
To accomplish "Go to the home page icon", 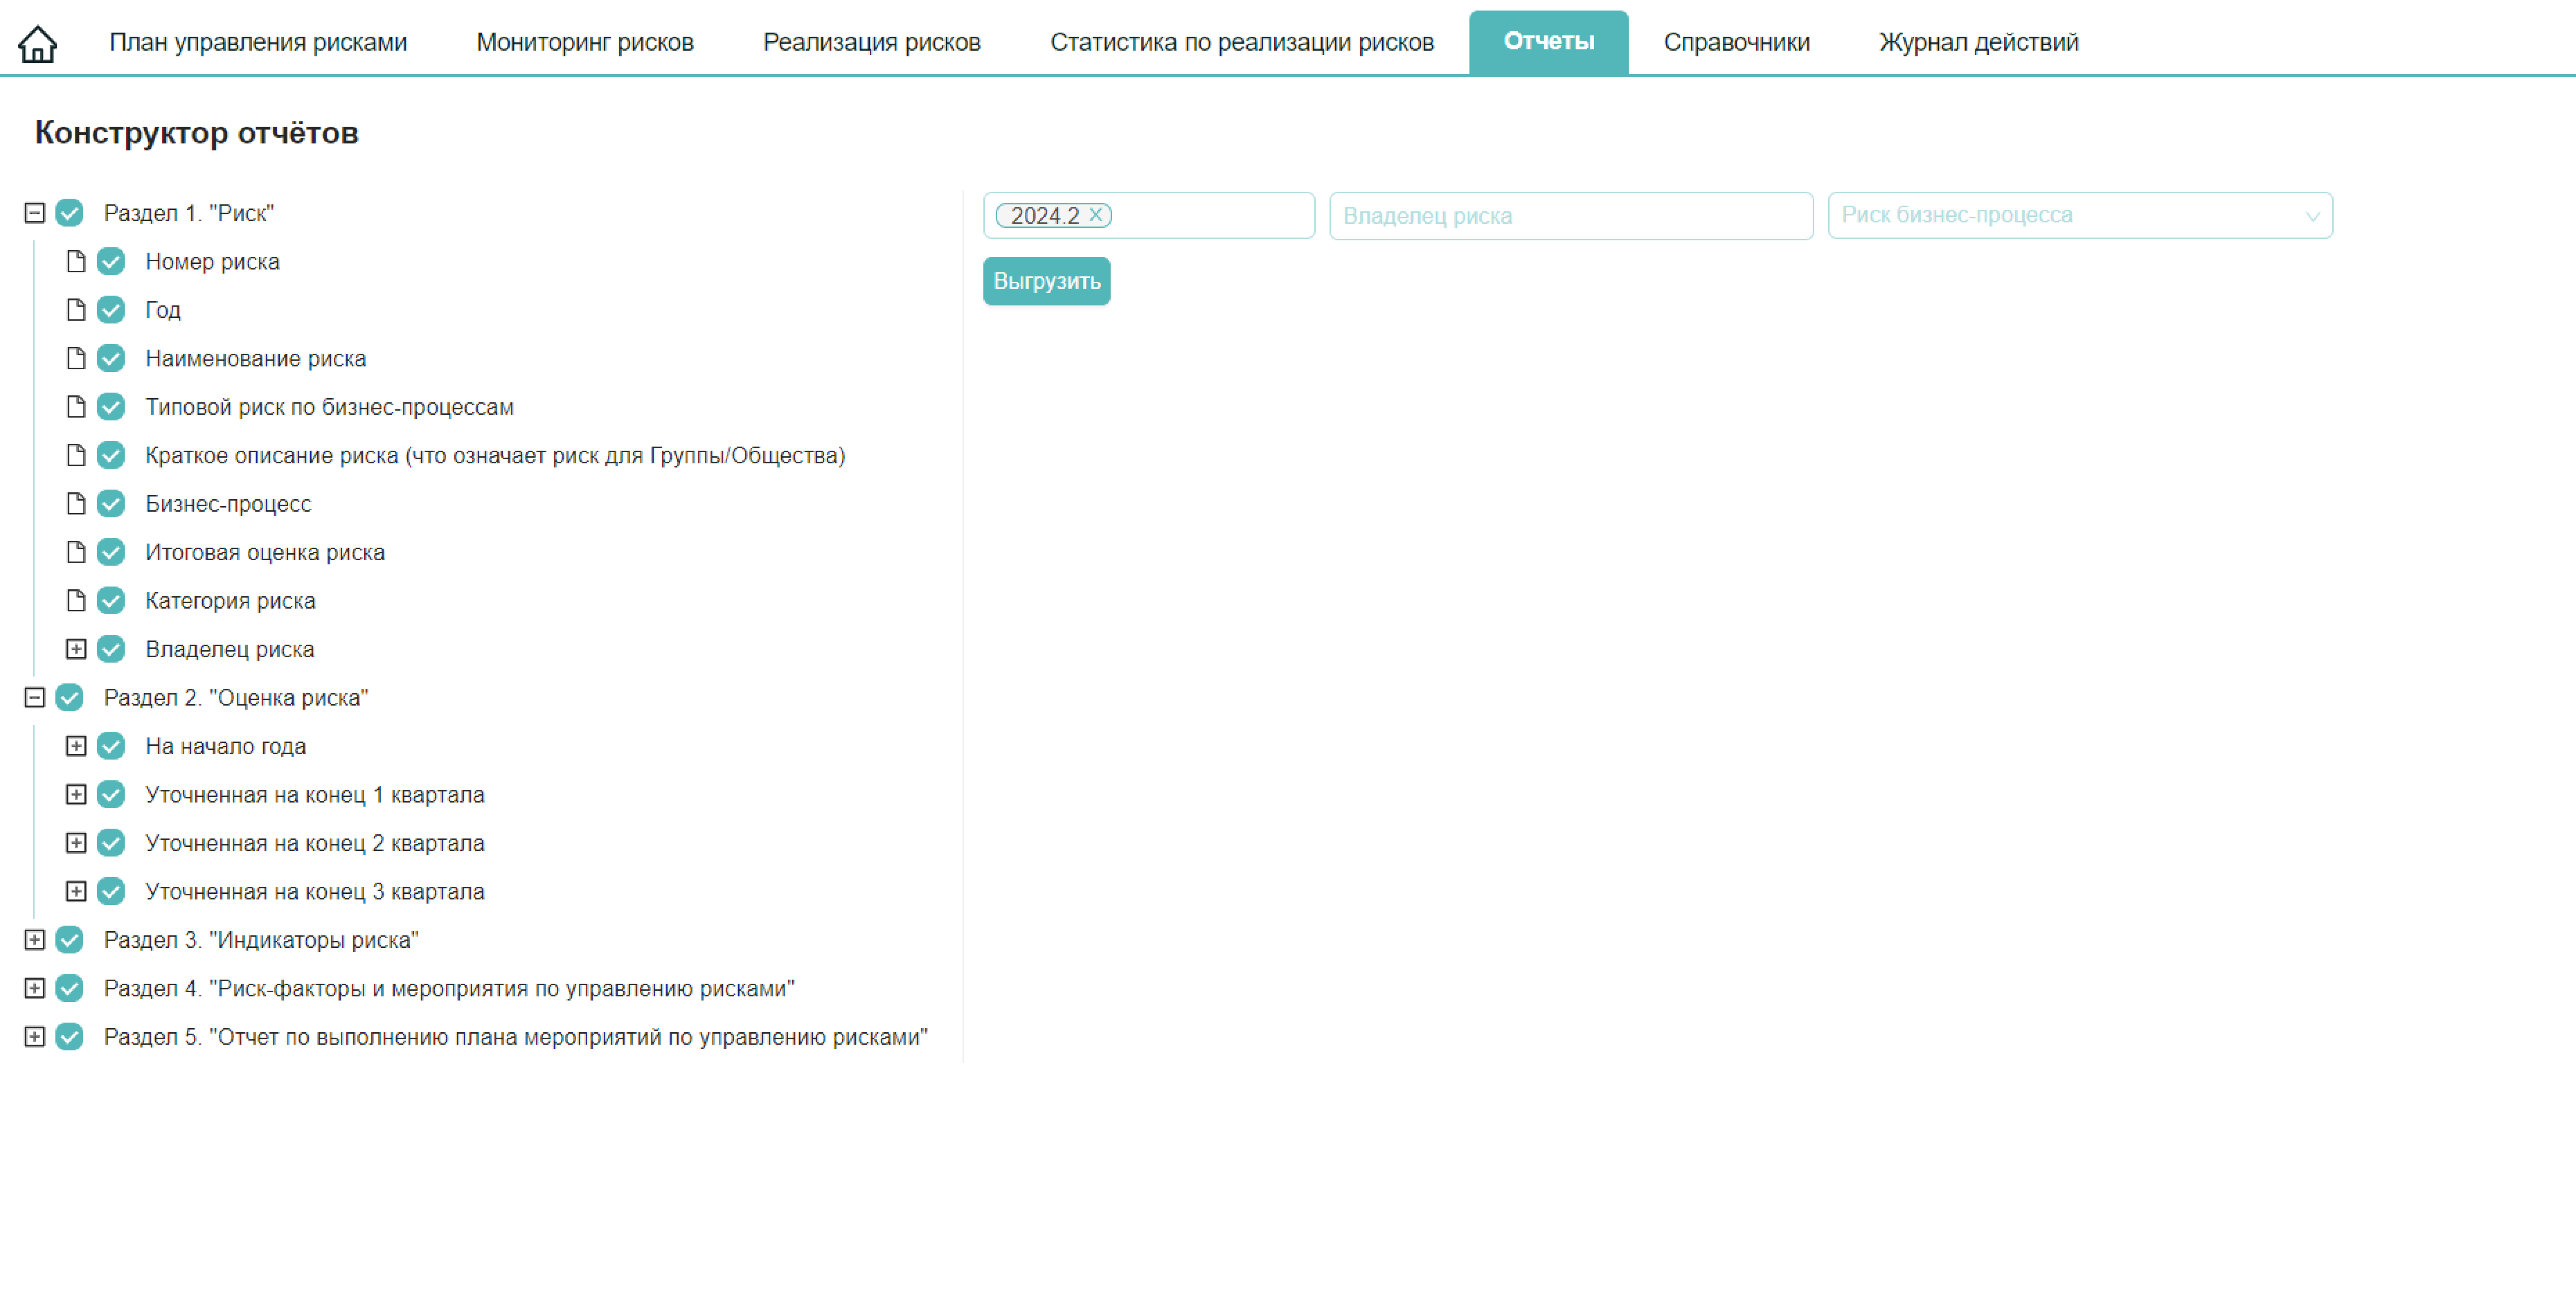I will 38,43.
